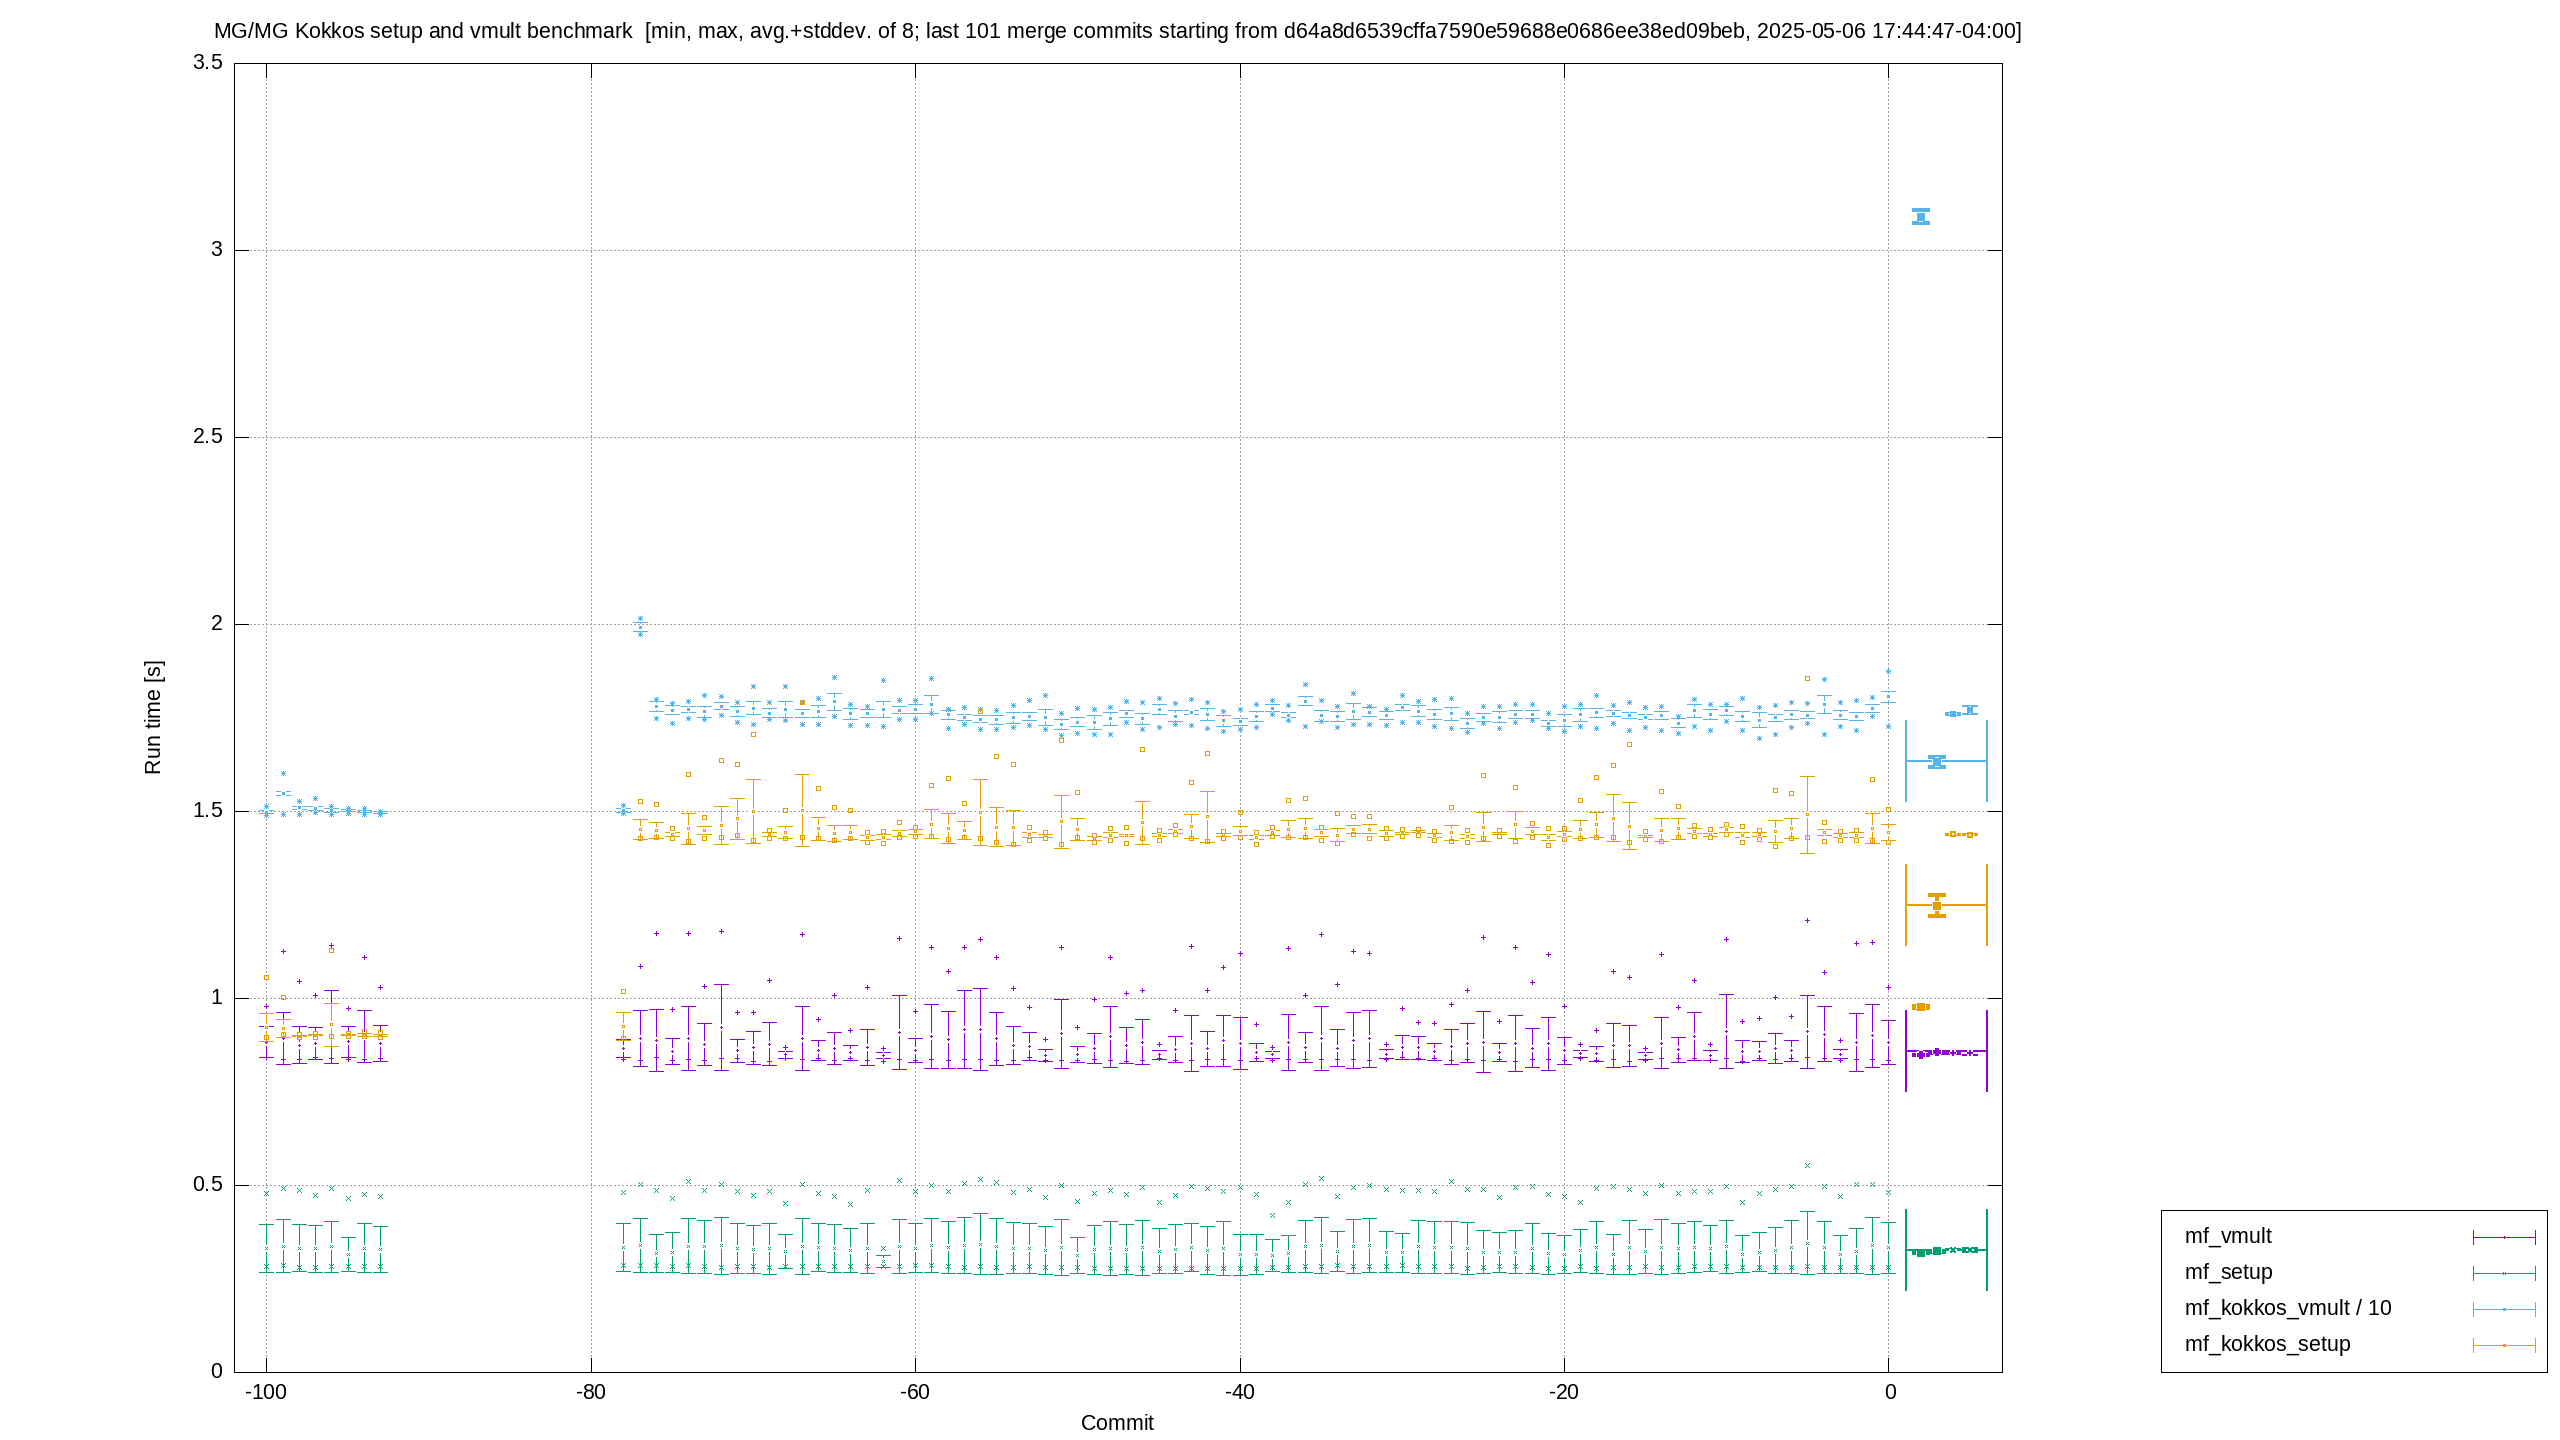Click the blue outlier marker just above 3
The width and height of the screenshot is (2560, 1440).
tap(1920, 216)
